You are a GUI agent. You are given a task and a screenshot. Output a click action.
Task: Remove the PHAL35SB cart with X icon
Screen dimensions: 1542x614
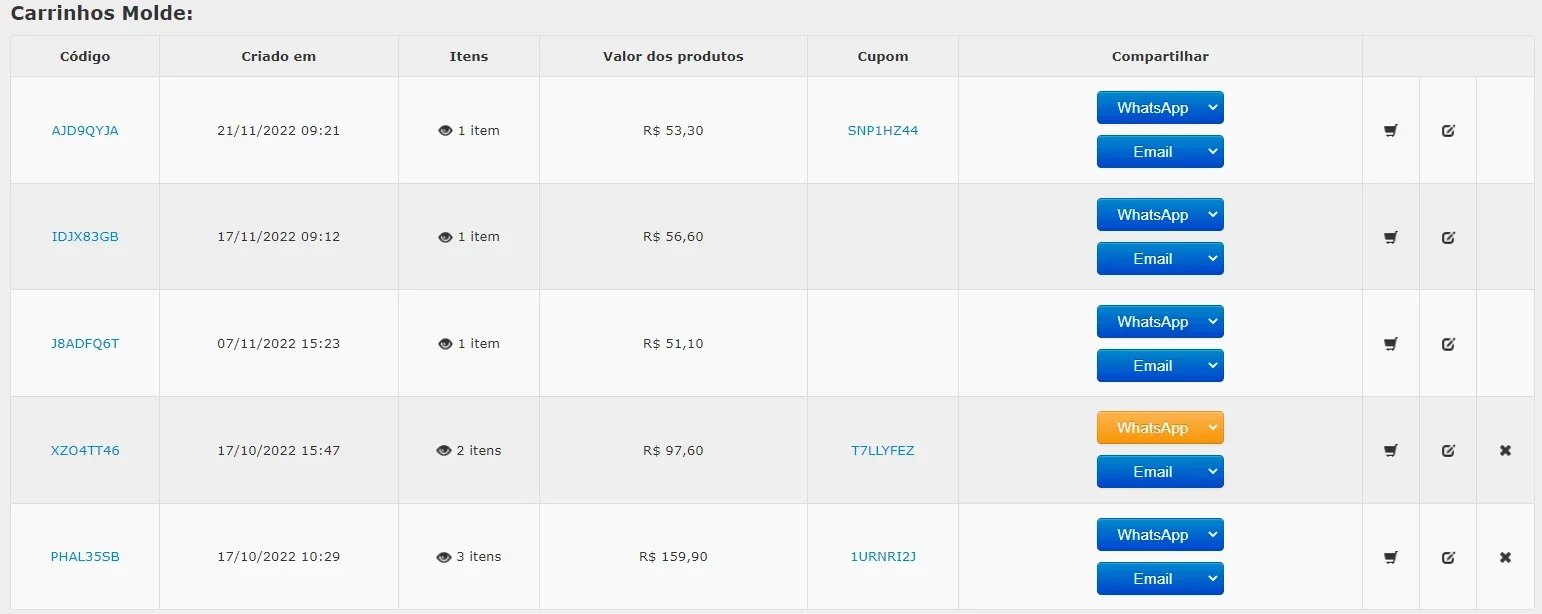pos(1505,557)
